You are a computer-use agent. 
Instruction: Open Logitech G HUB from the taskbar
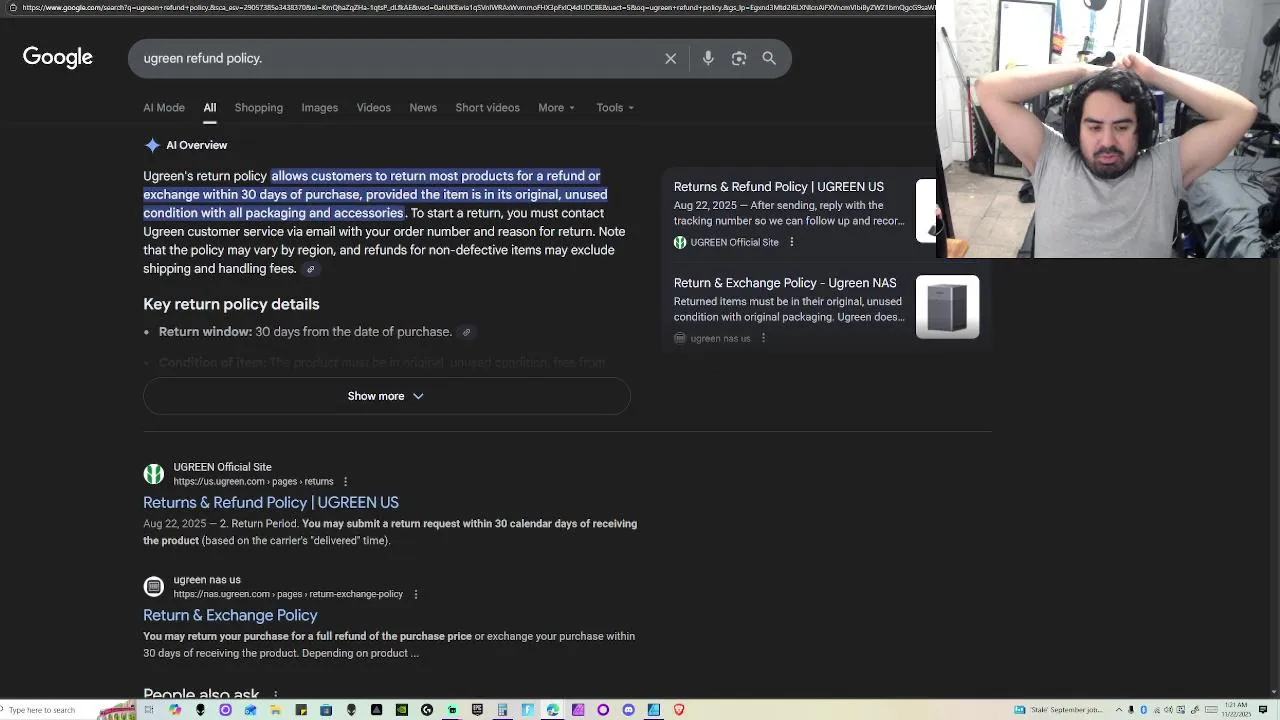point(427,710)
